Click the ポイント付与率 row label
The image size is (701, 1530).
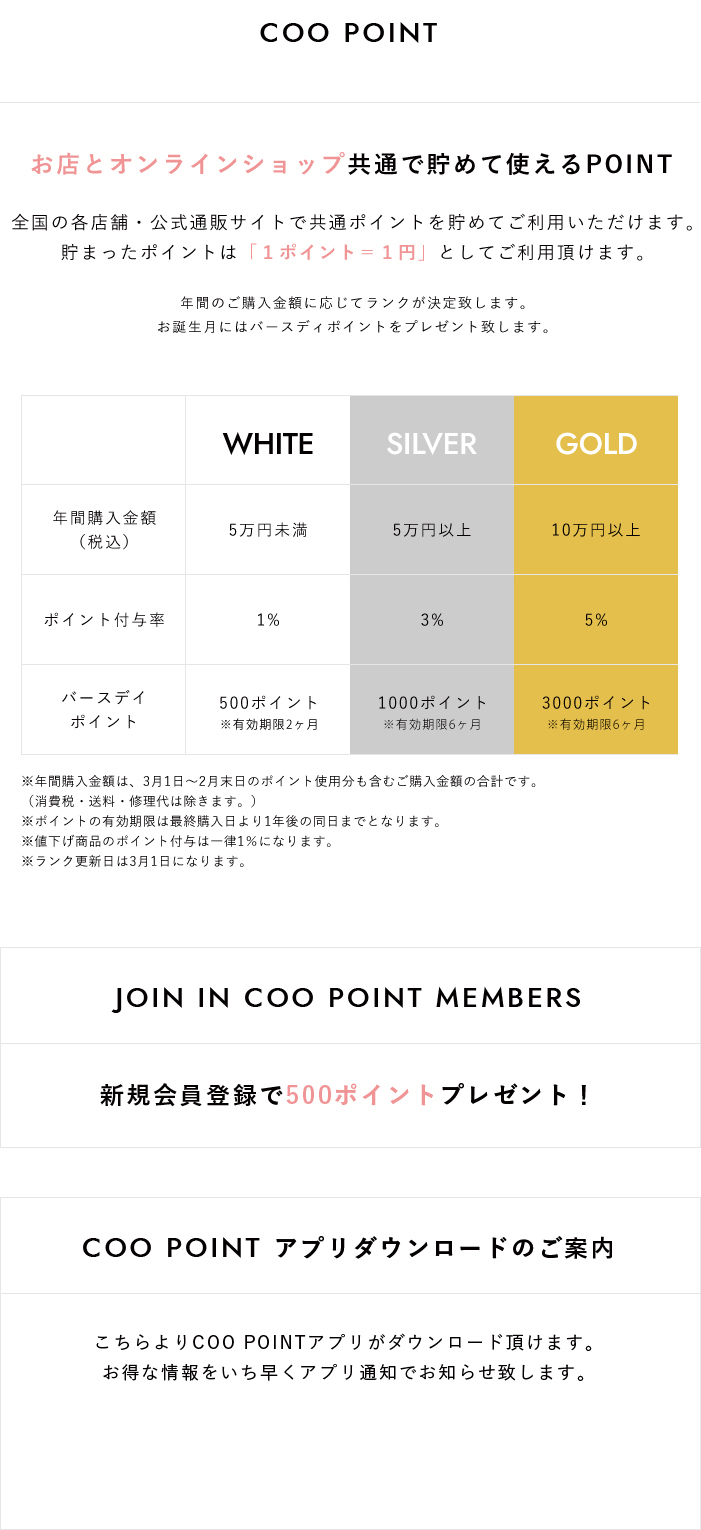point(104,620)
